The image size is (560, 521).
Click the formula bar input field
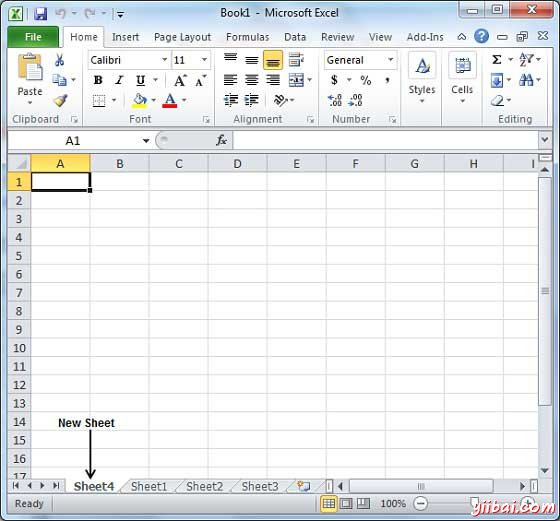pos(386,140)
